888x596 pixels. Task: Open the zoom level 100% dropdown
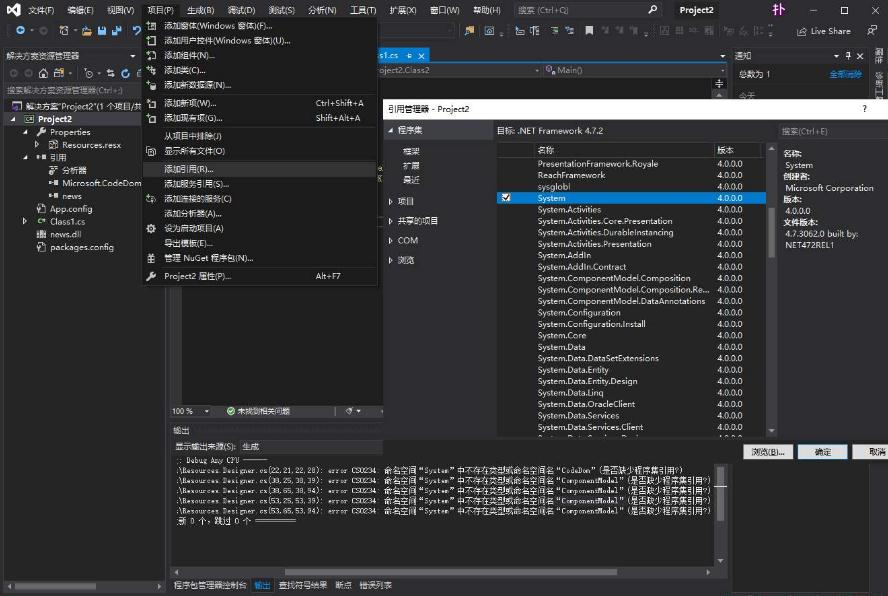pyautogui.click(x=208, y=411)
